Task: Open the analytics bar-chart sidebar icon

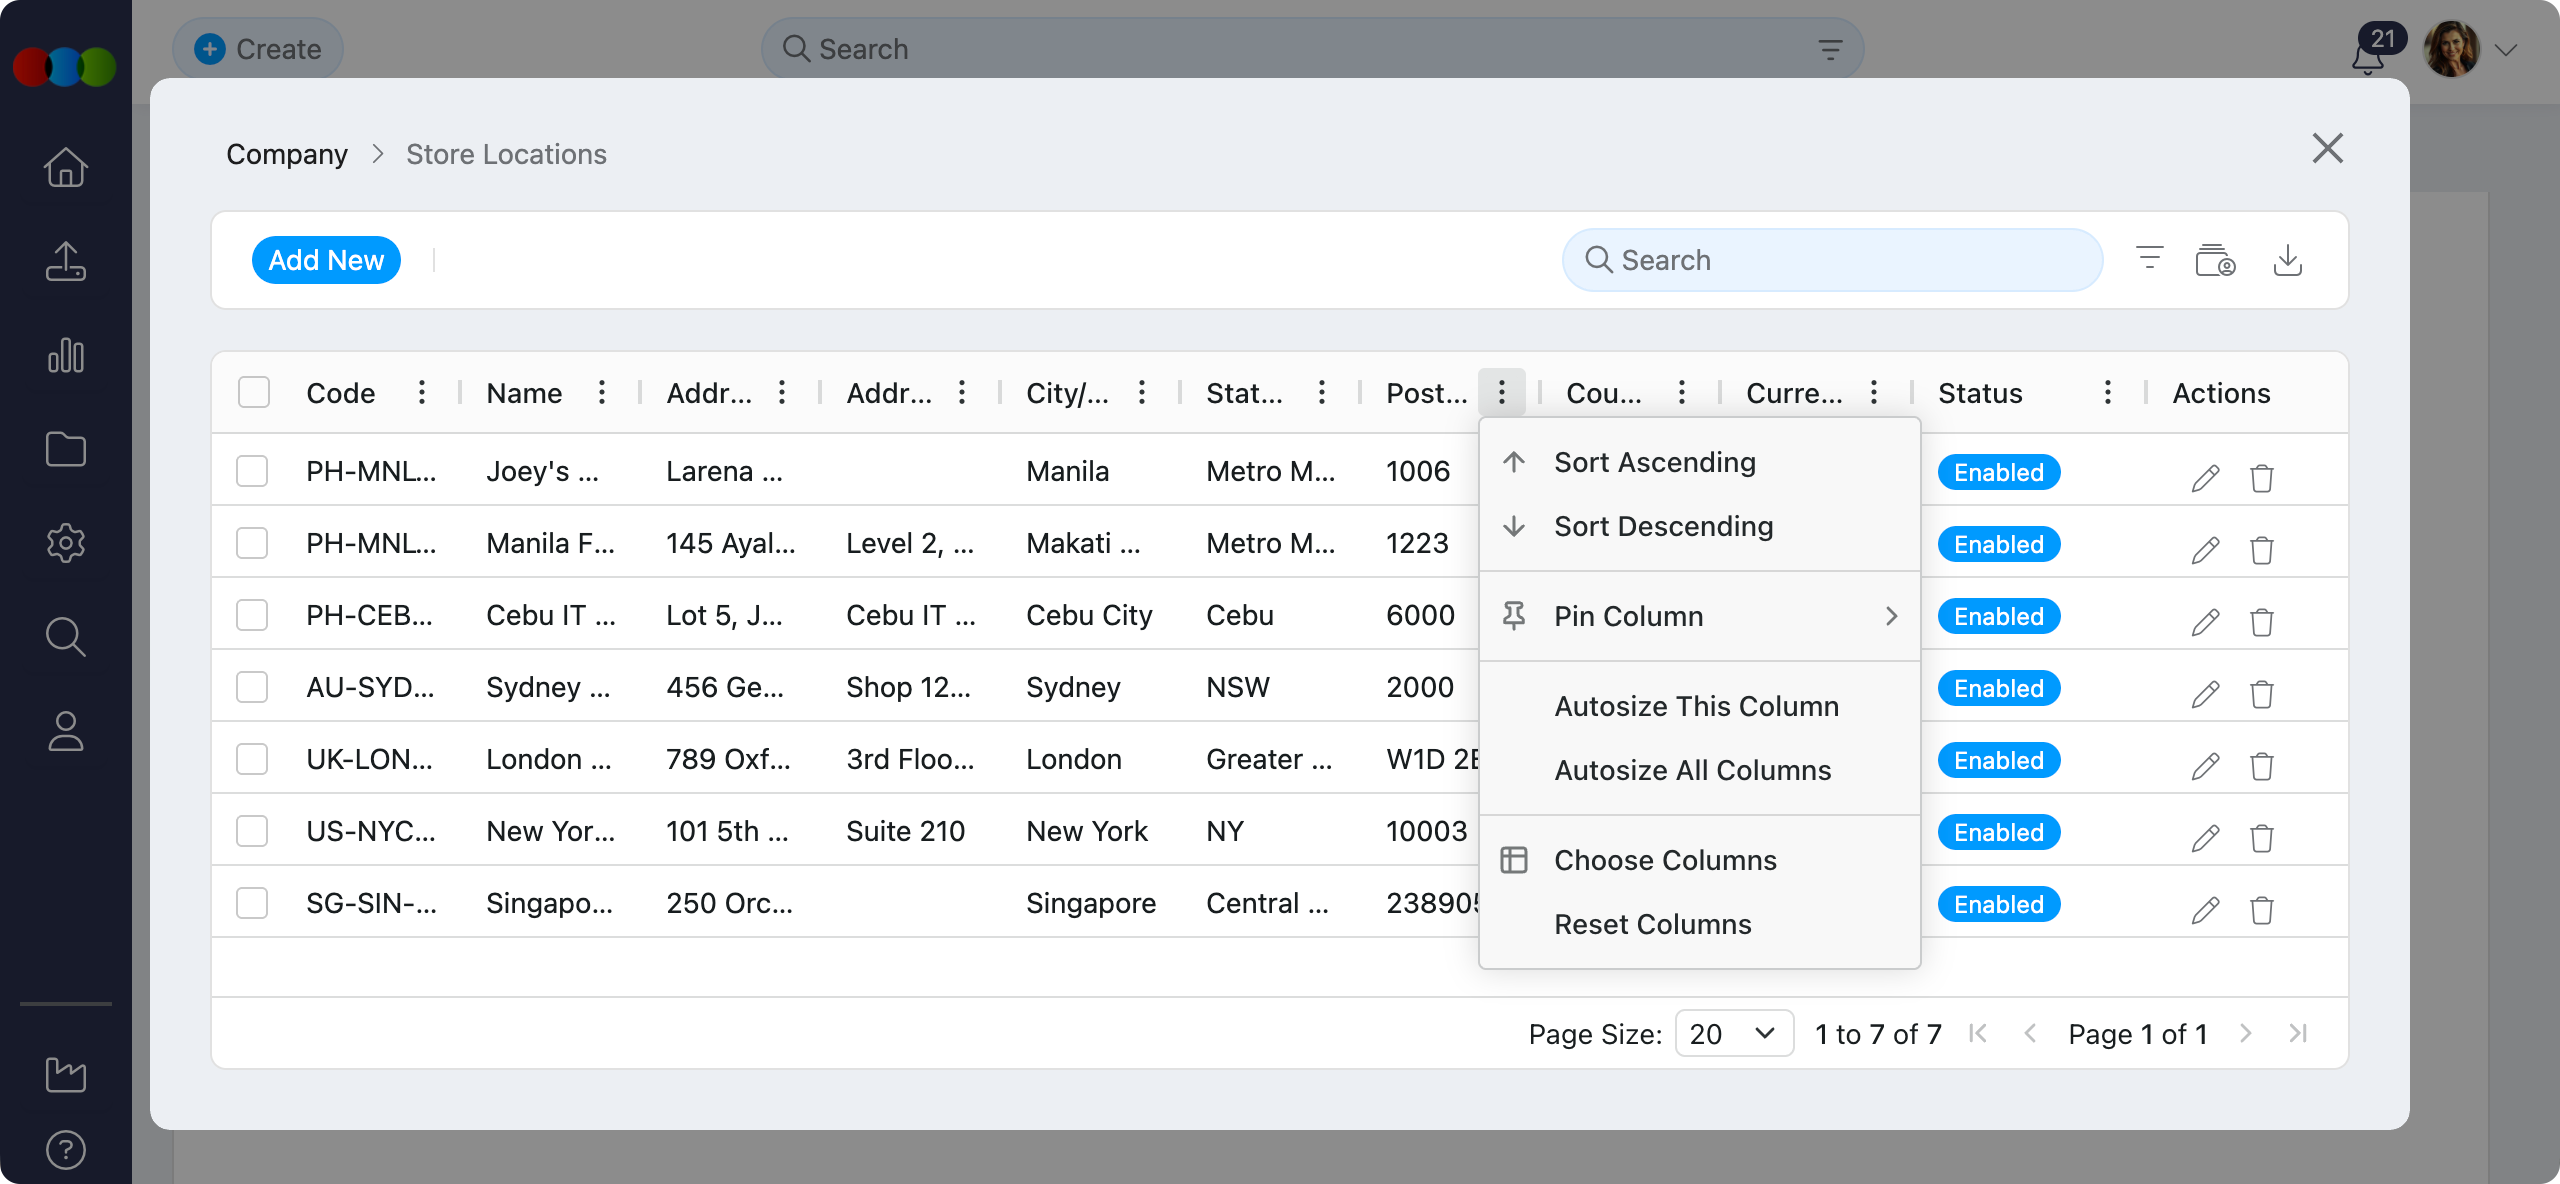Action: coord(65,355)
